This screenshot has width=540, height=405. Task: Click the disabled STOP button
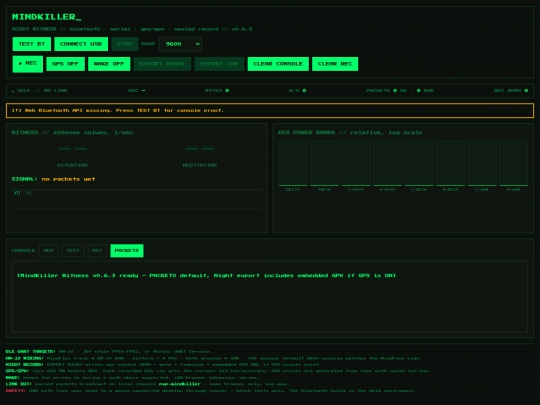(125, 44)
